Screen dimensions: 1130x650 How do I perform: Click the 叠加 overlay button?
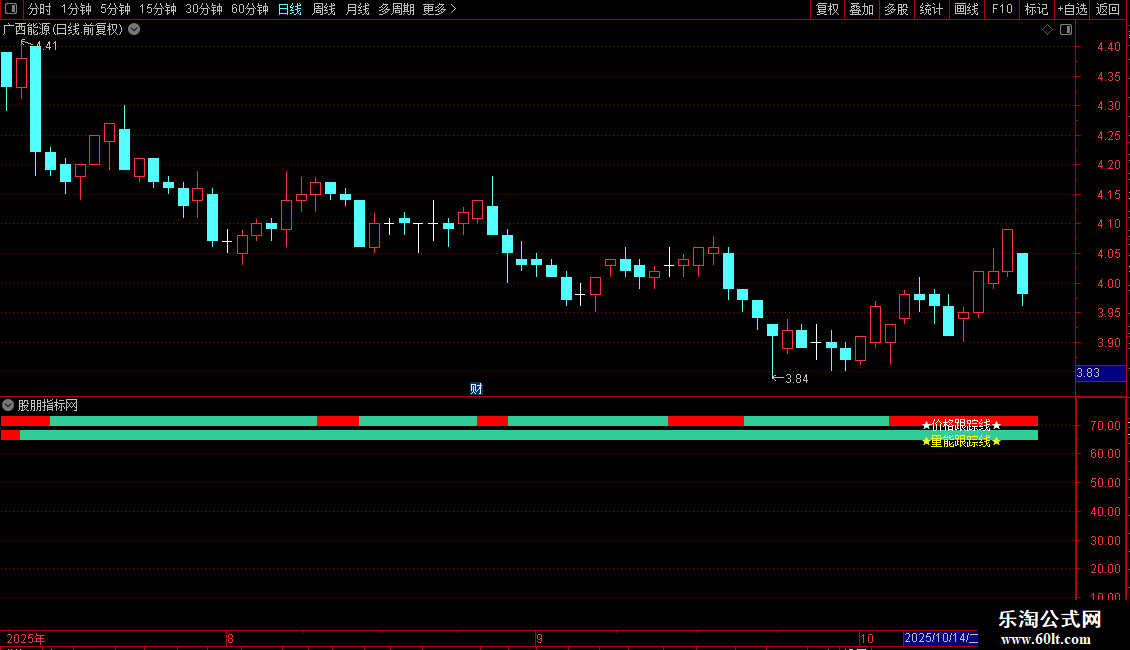tap(861, 9)
